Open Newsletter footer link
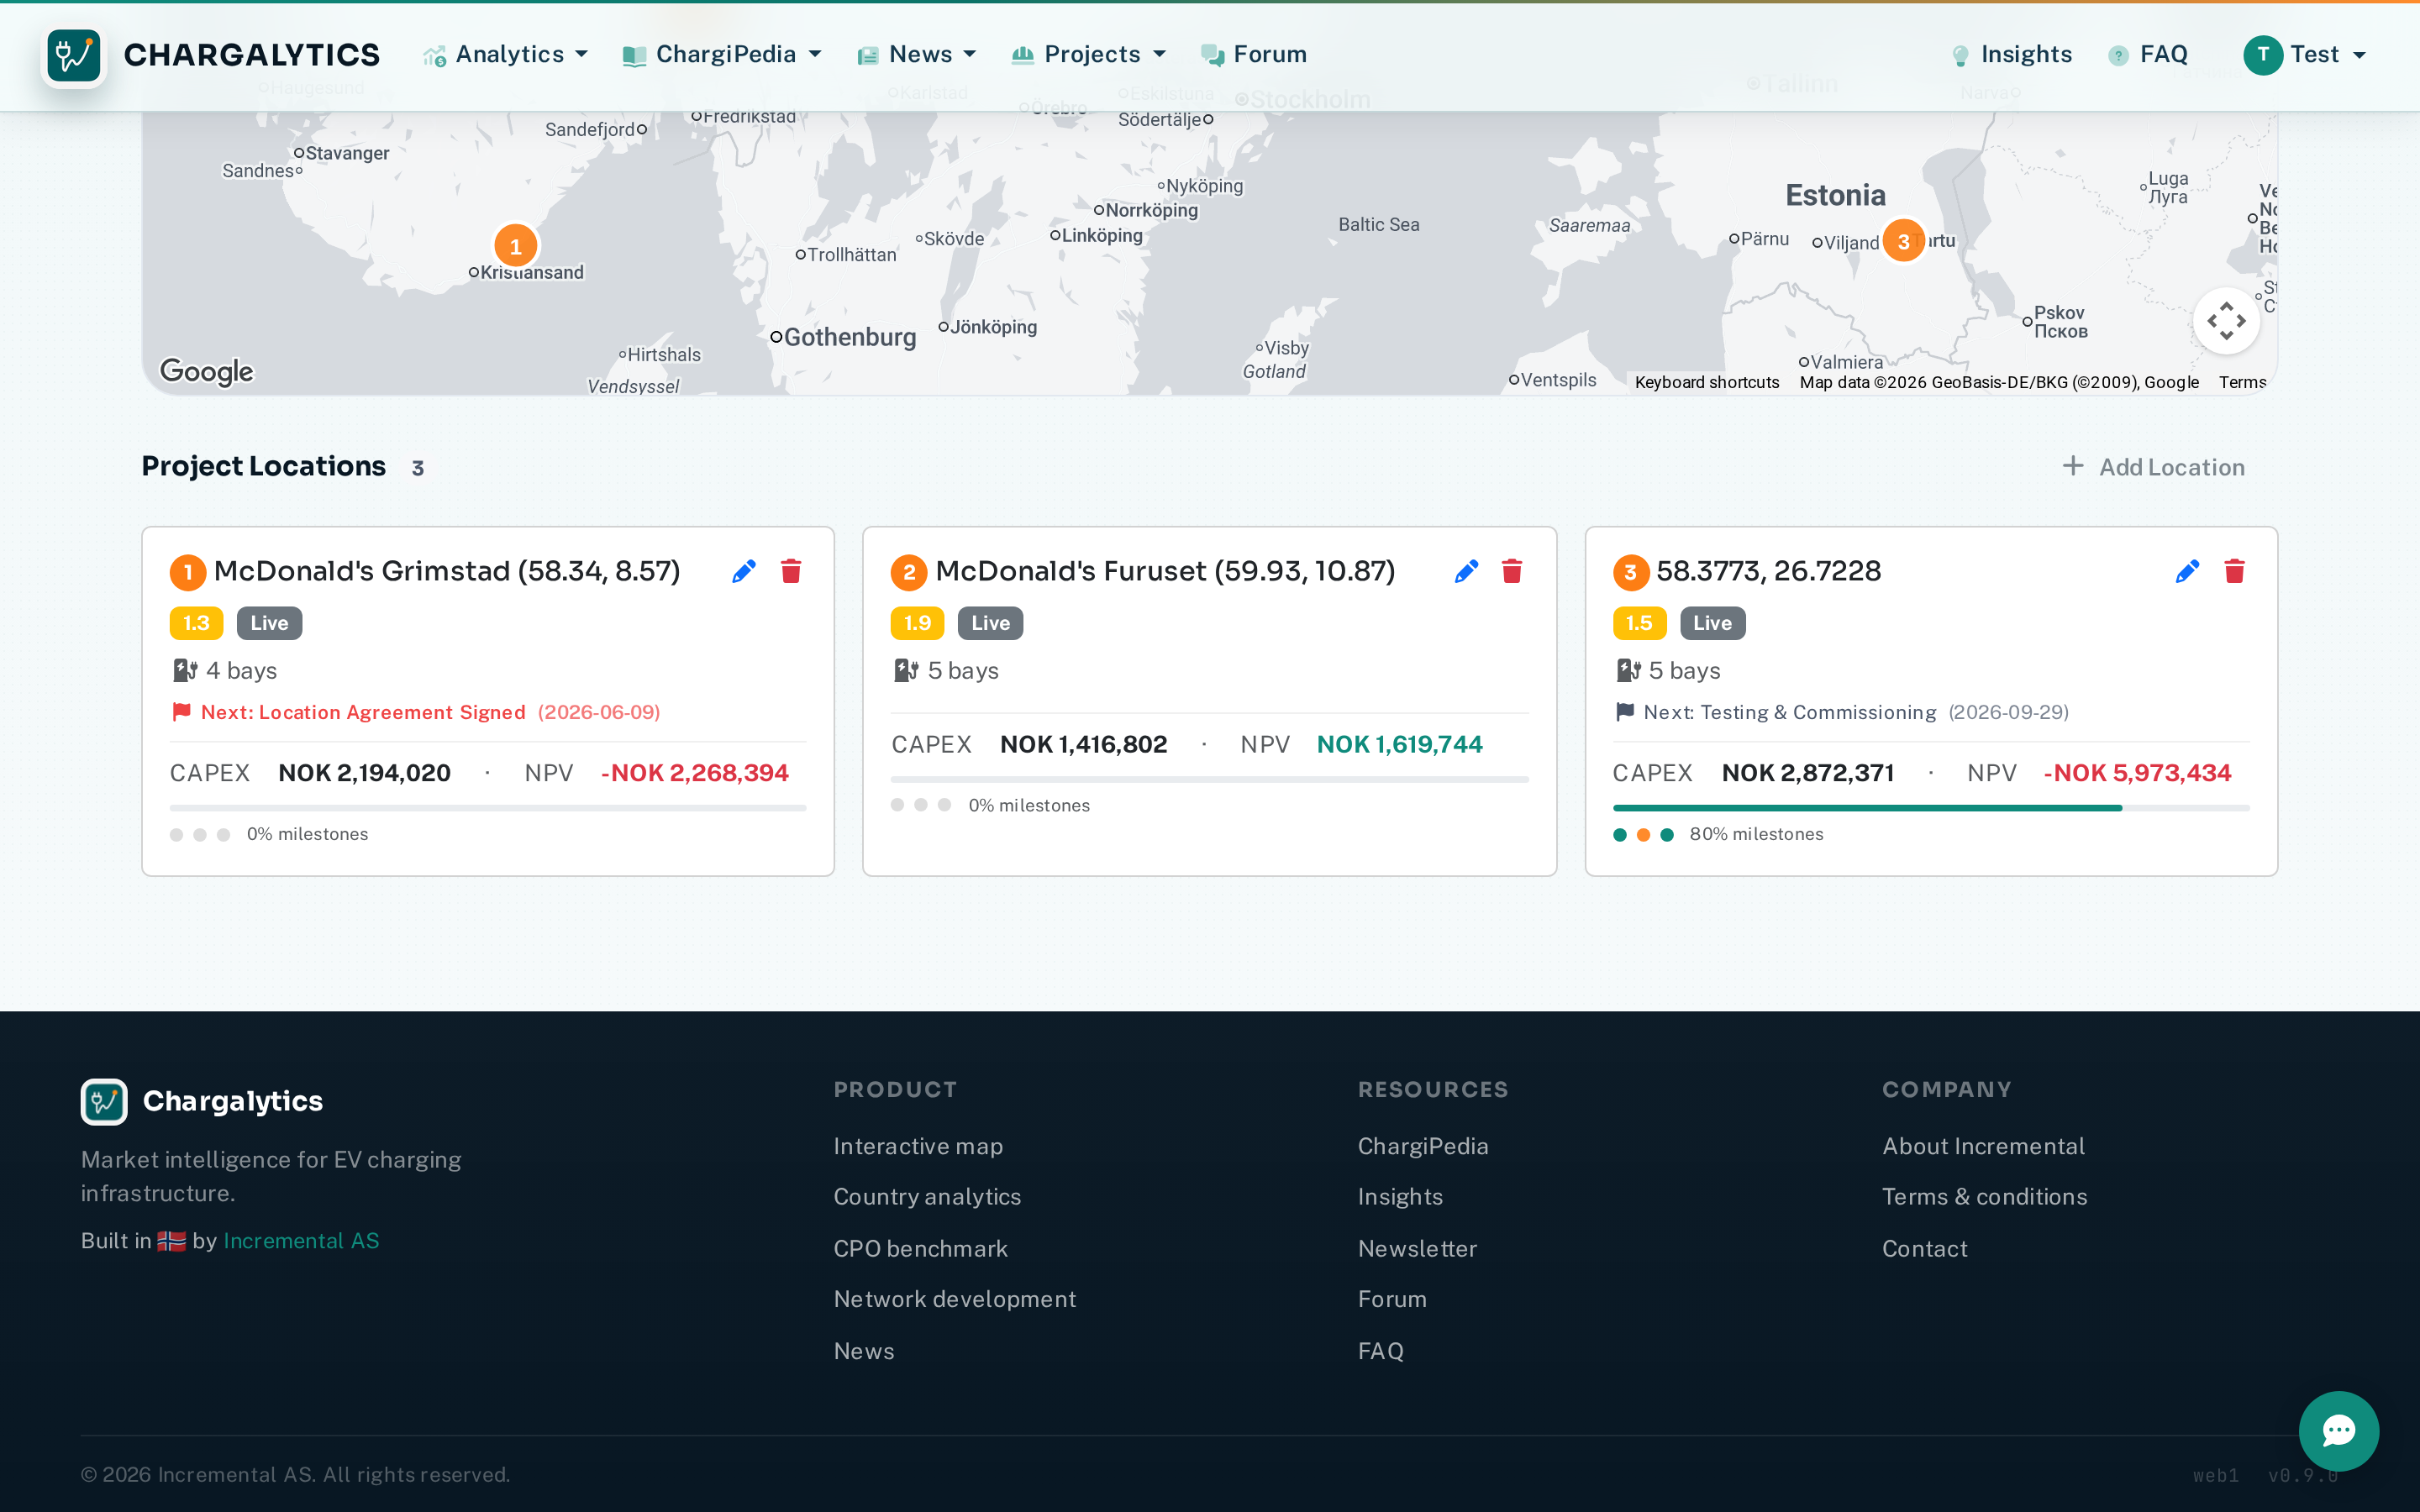Screen dimensions: 2420x1512 point(1417,1249)
